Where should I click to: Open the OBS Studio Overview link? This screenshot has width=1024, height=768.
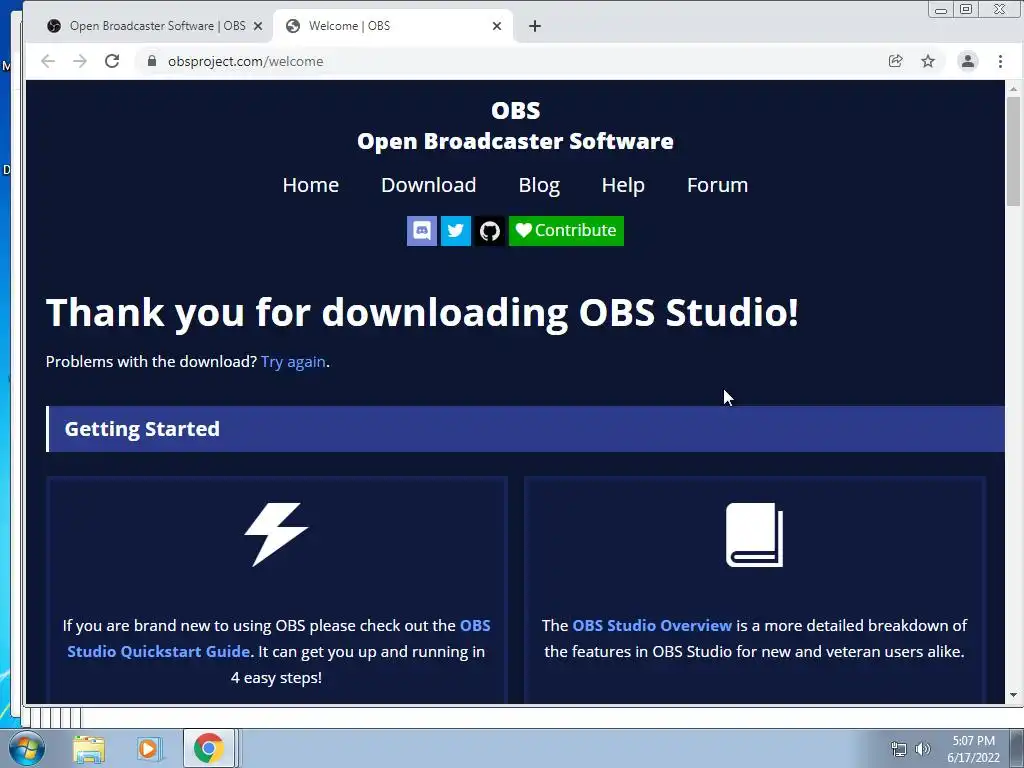click(652, 626)
